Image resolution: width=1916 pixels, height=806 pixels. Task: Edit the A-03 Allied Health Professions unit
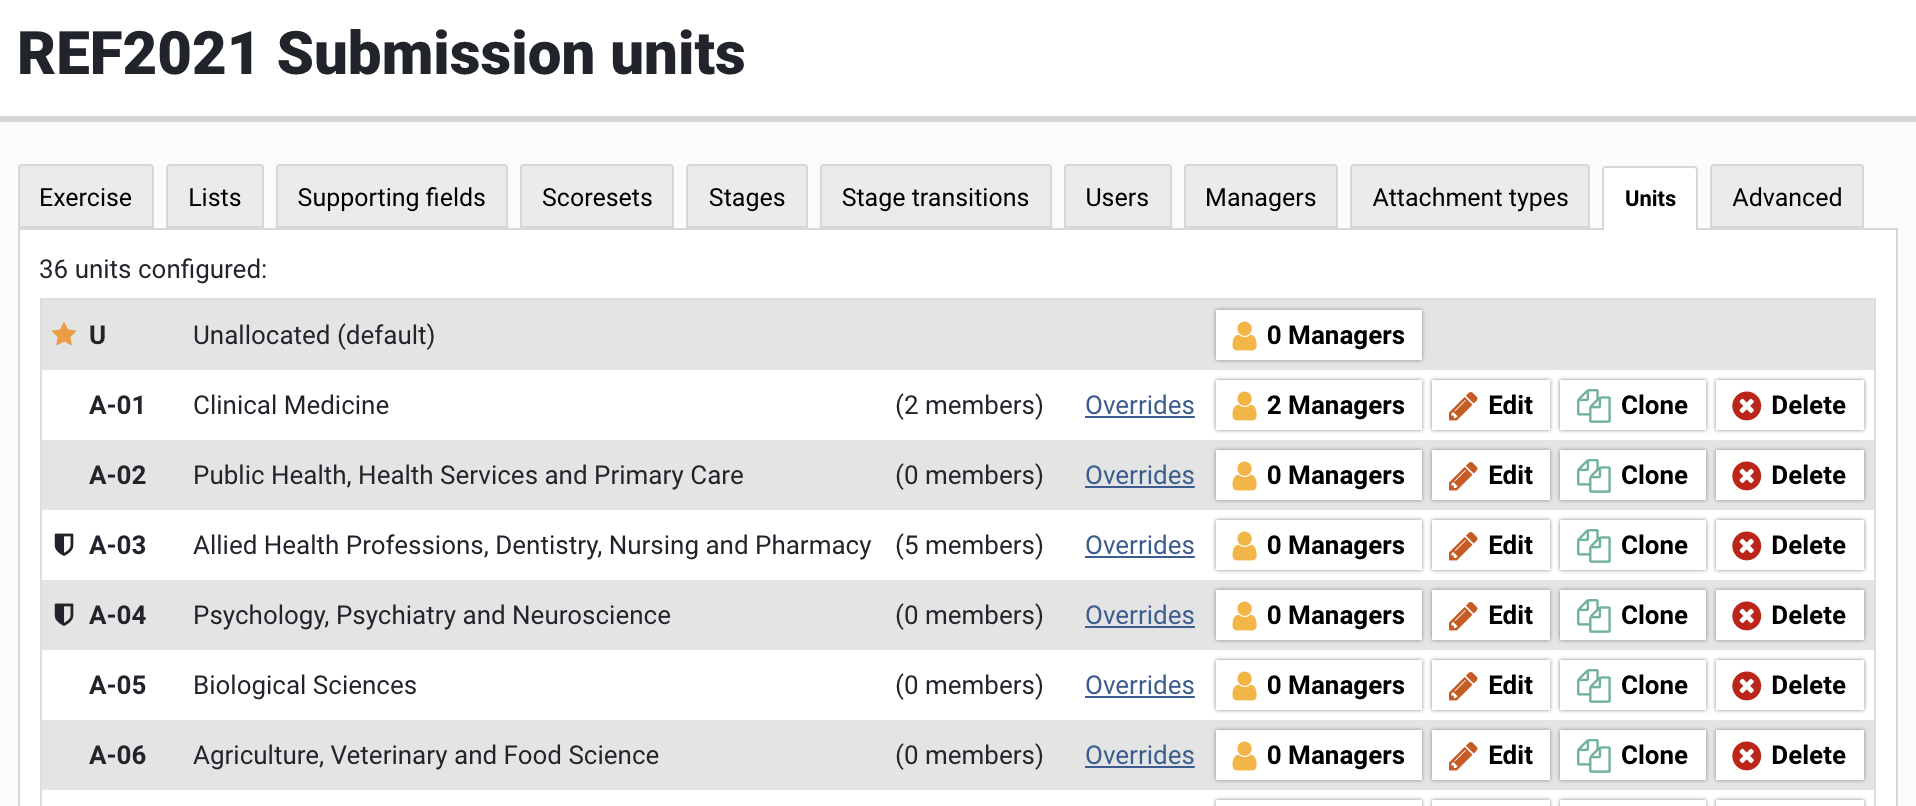coord(1490,546)
